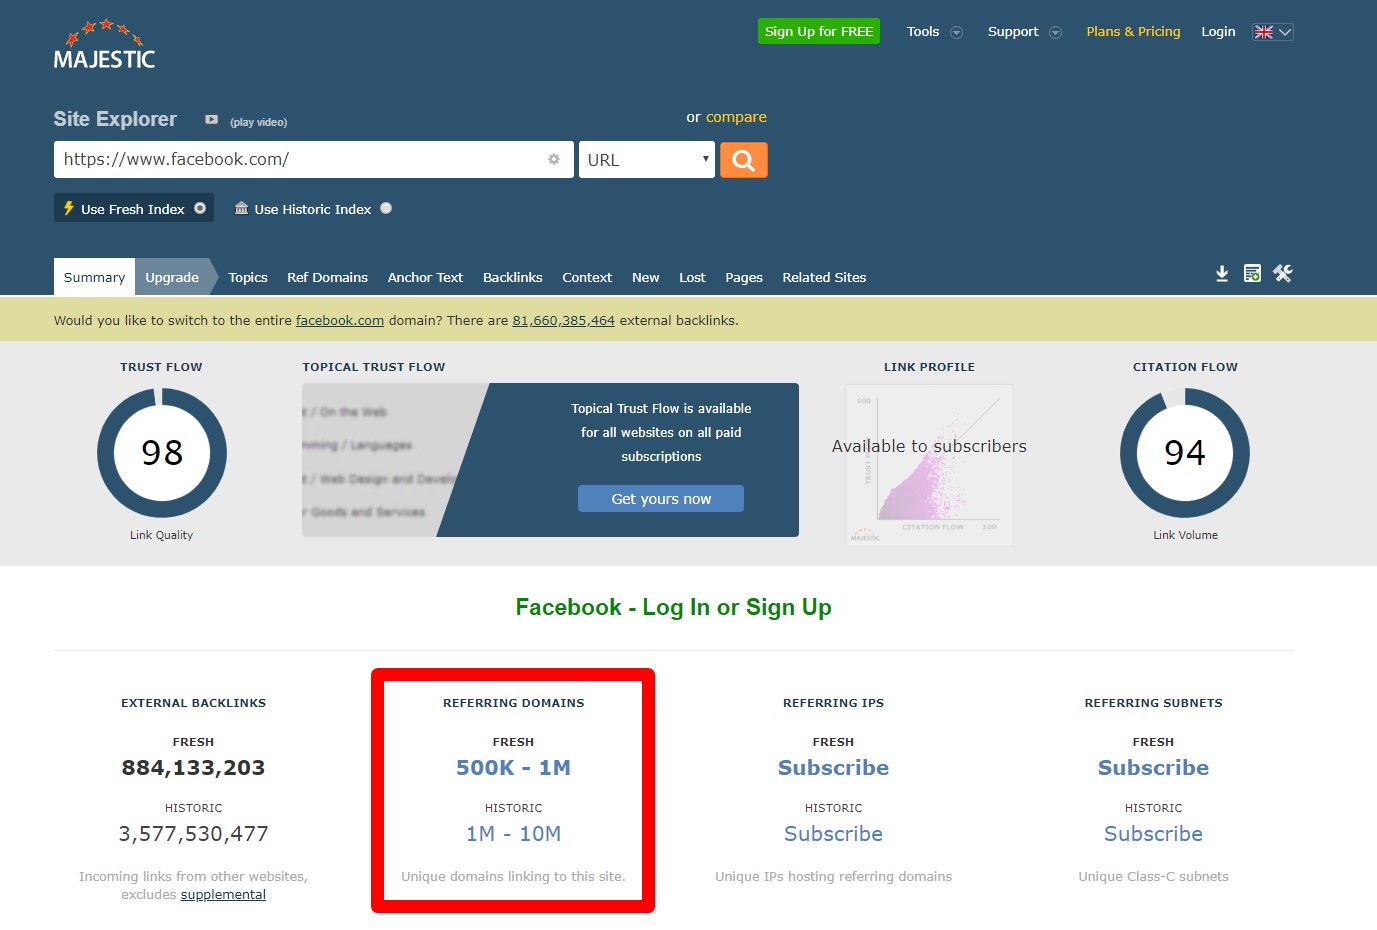This screenshot has width=1377, height=930.
Task: Click the Link Profile chart thumbnail
Action: (929, 465)
